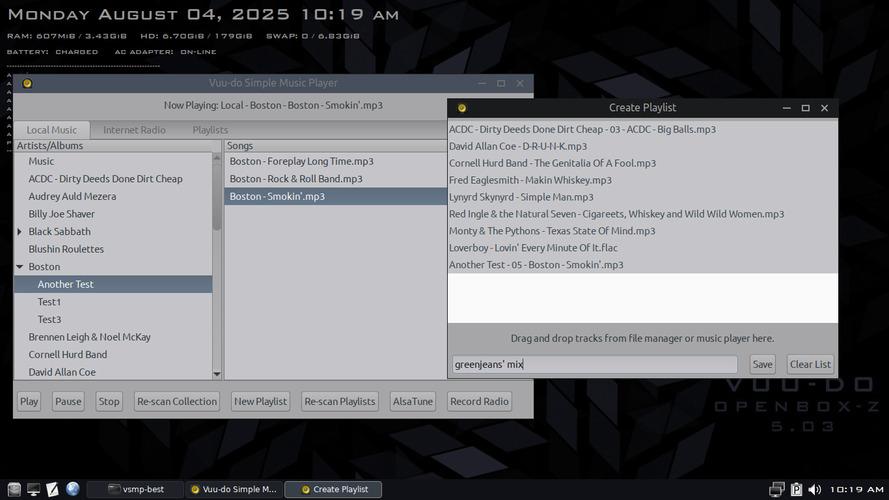Click the Clear List button

click(809, 365)
